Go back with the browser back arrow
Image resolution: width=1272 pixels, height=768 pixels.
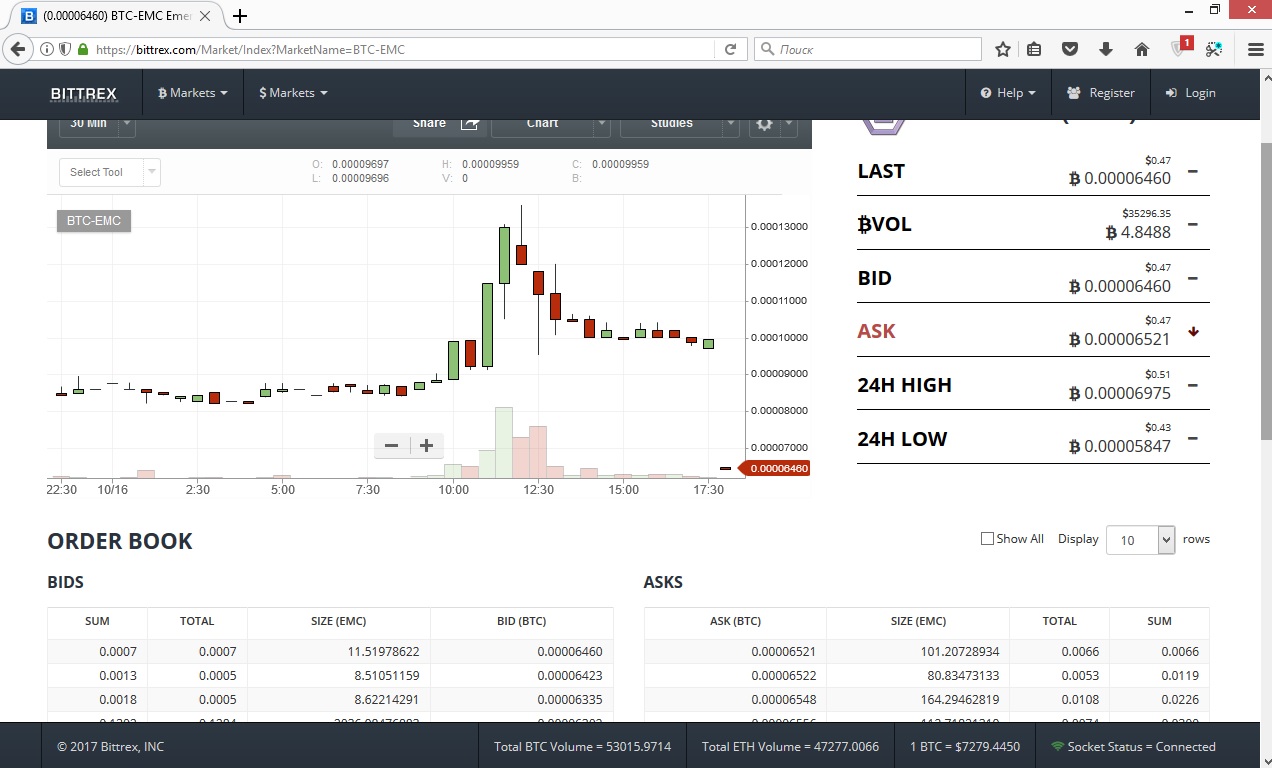17,49
